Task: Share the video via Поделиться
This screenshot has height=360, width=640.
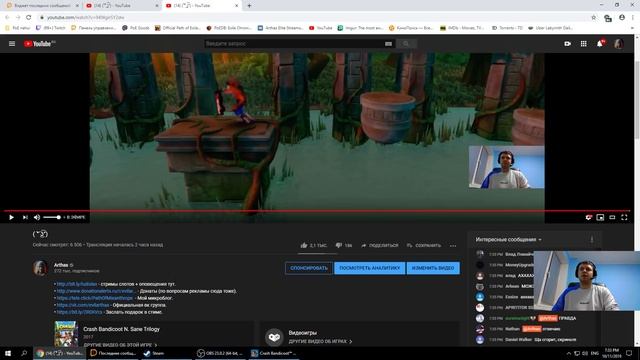Action: tap(379, 245)
